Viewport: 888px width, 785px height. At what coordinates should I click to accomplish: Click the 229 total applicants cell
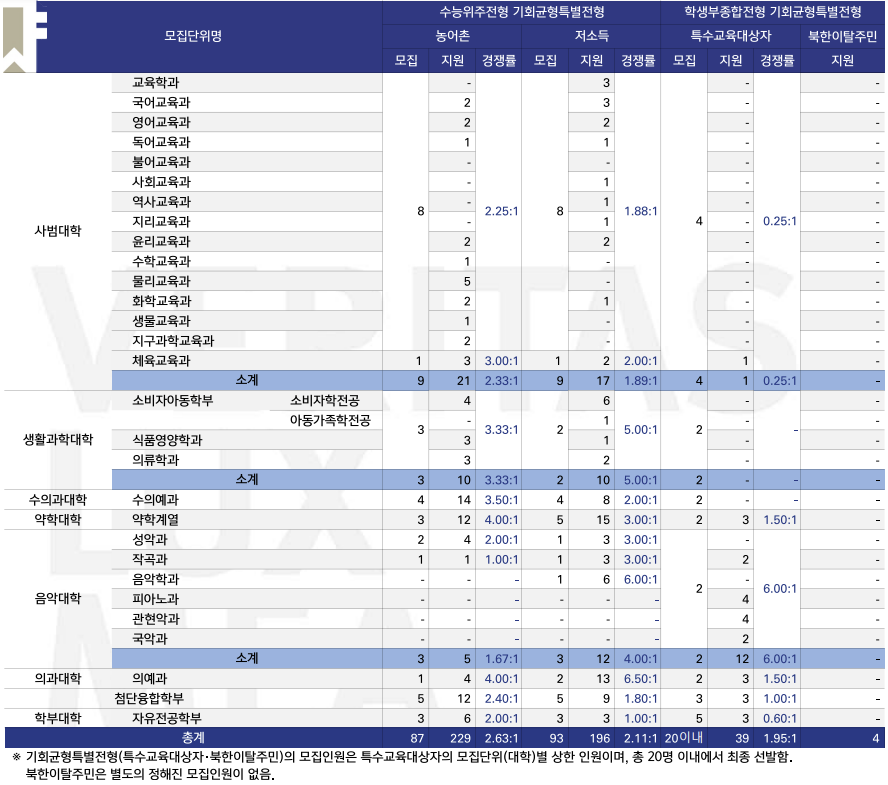[x=460, y=738]
